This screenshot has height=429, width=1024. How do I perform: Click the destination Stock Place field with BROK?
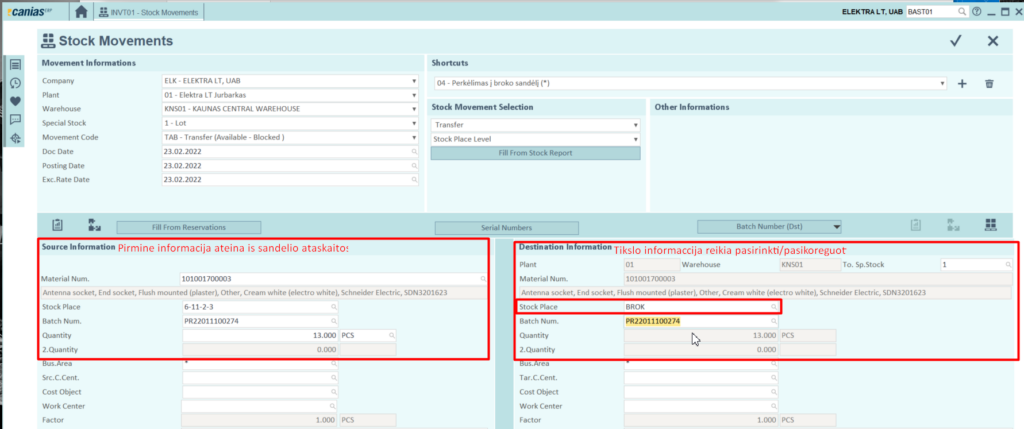pyautogui.click(x=698, y=307)
